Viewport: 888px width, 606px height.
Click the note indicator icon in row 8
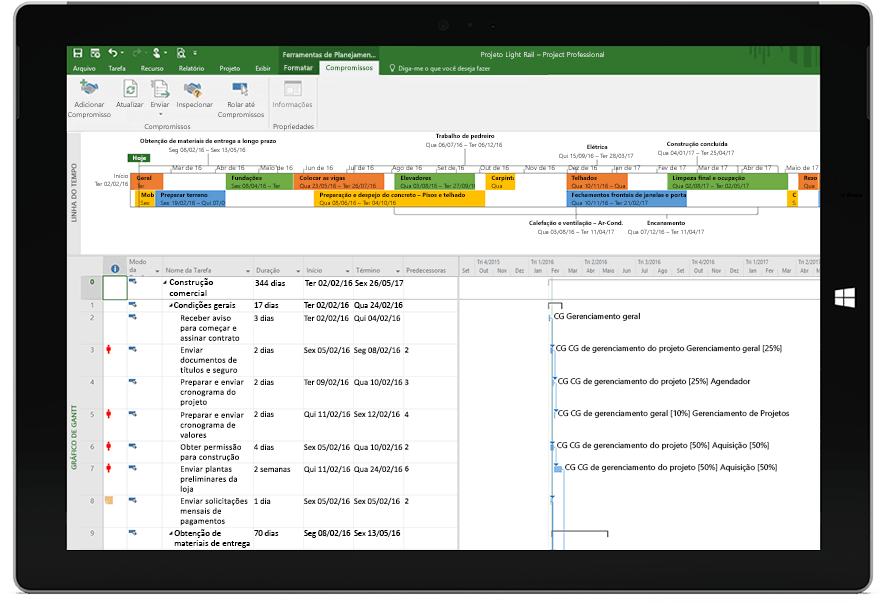point(108,500)
